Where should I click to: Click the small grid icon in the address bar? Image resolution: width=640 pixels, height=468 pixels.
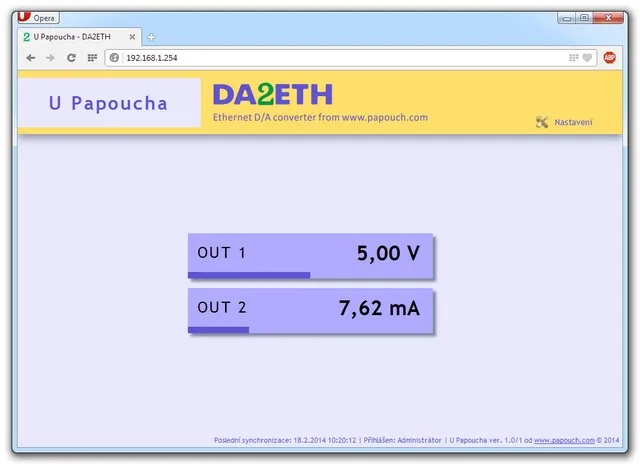coord(574,58)
